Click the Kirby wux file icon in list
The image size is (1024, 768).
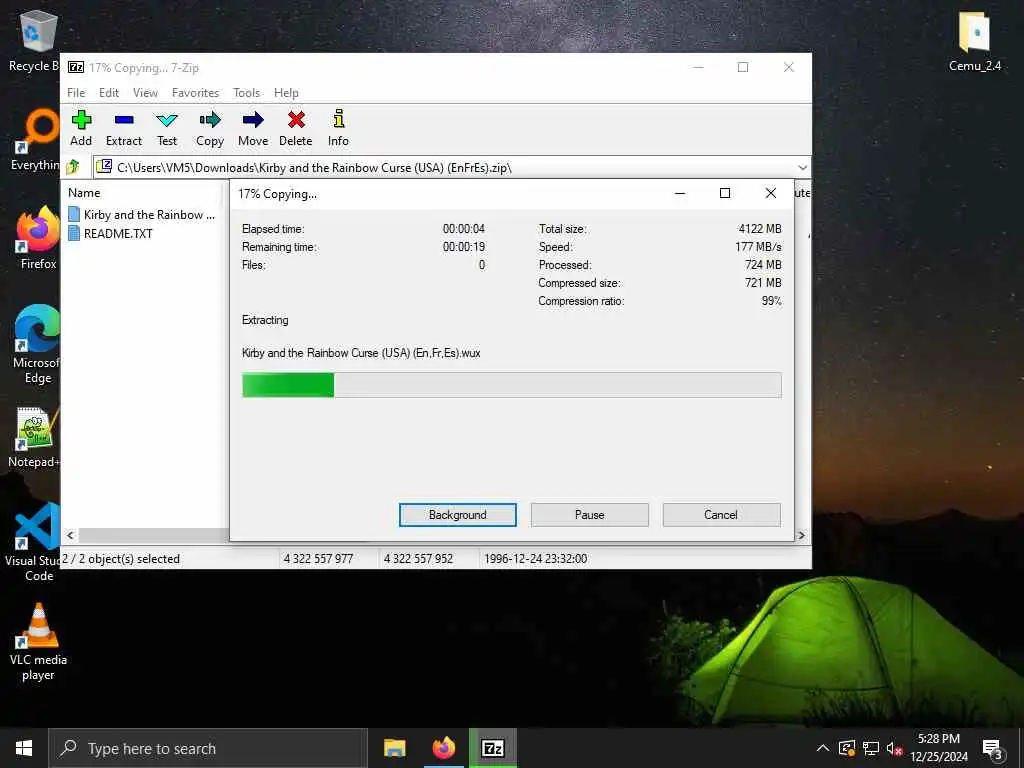pos(74,214)
